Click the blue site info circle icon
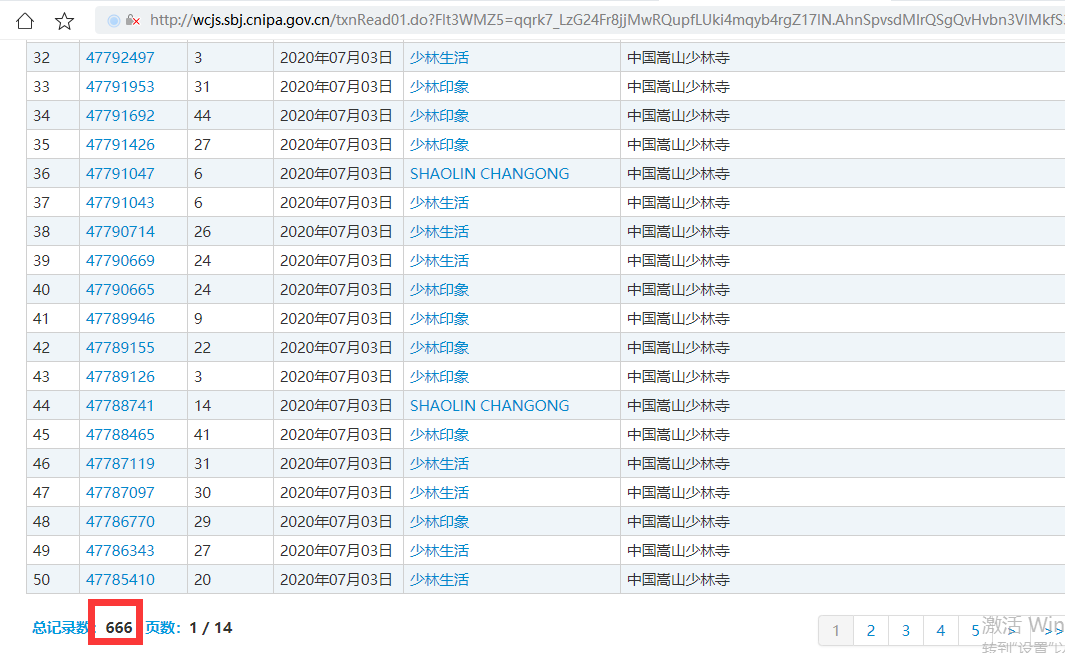Image resolution: width=1065 pixels, height=653 pixels. click(x=113, y=20)
